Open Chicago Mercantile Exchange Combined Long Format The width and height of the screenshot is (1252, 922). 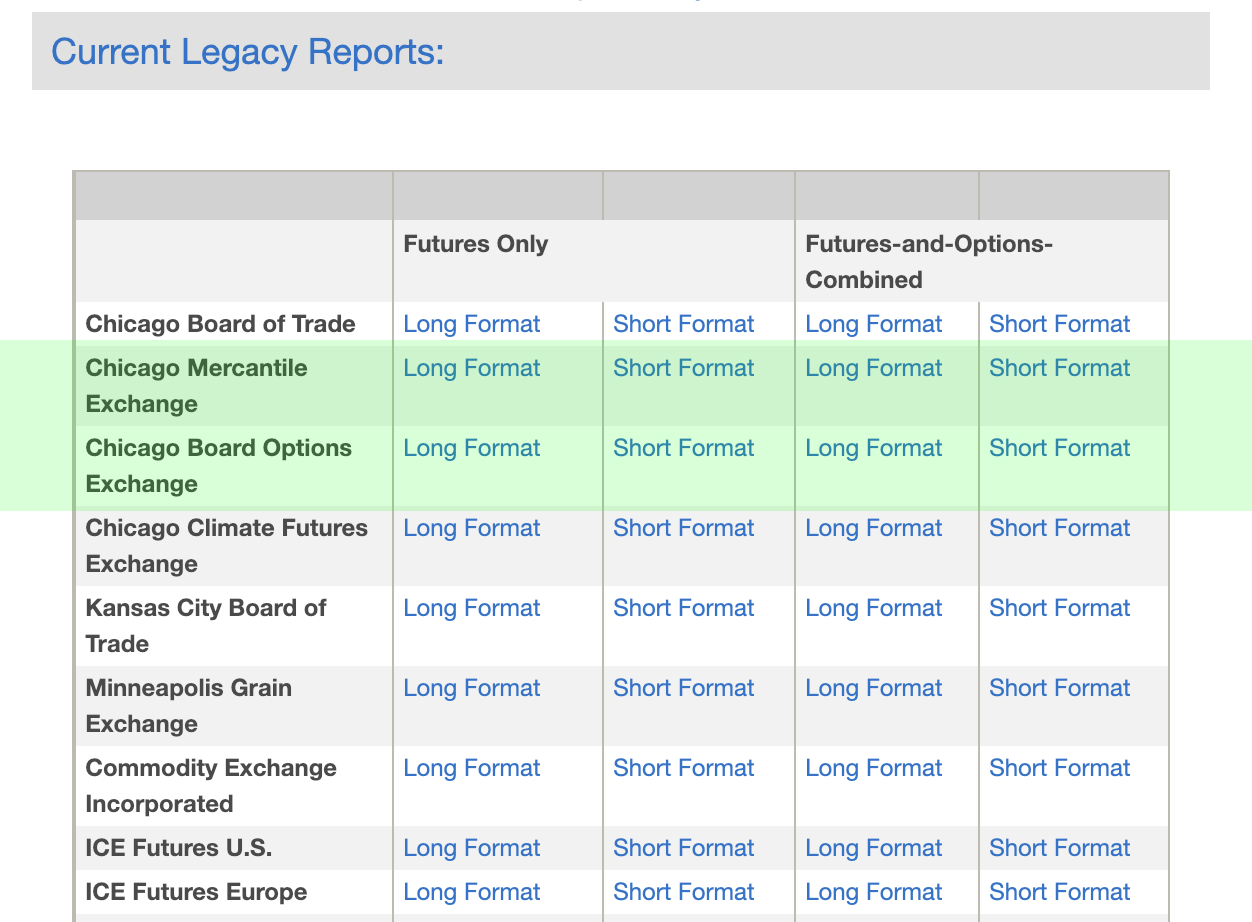point(873,368)
